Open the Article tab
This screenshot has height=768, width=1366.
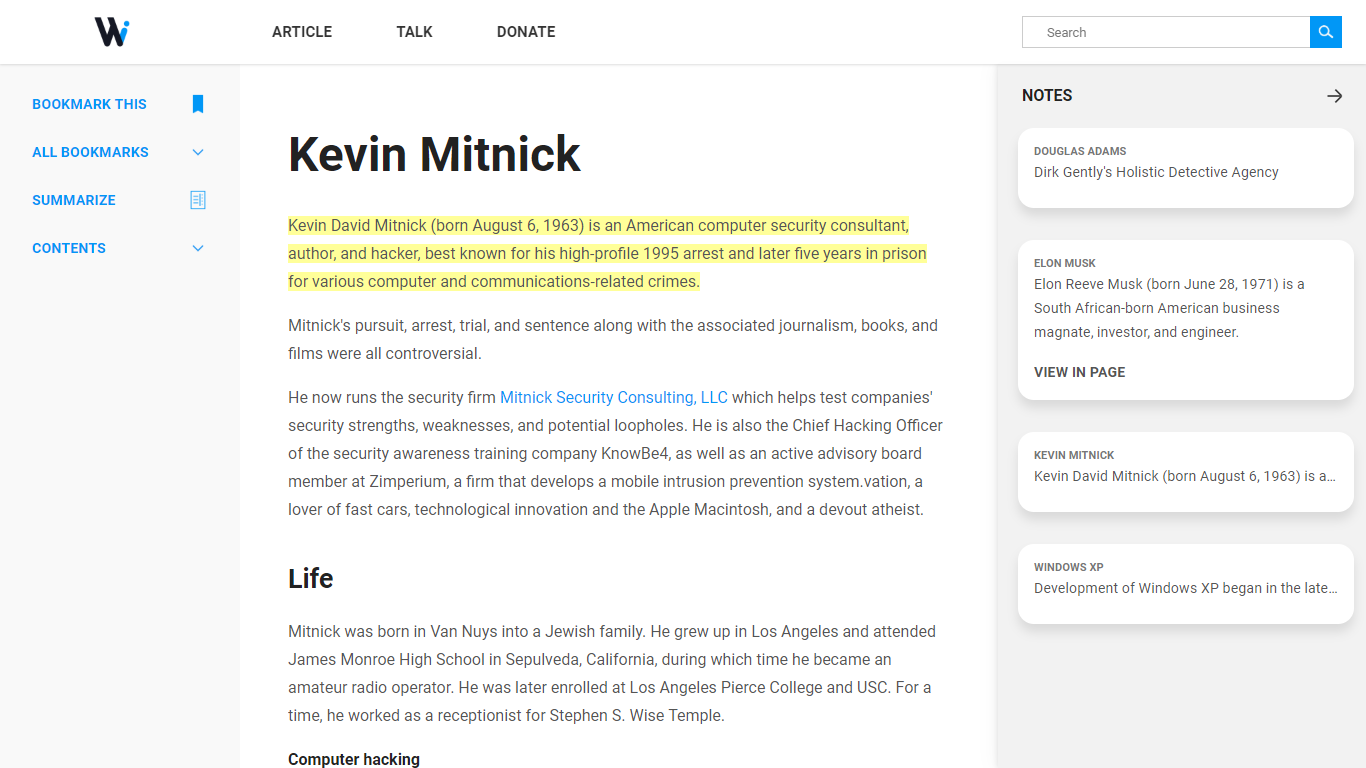(x=302, y=32)
